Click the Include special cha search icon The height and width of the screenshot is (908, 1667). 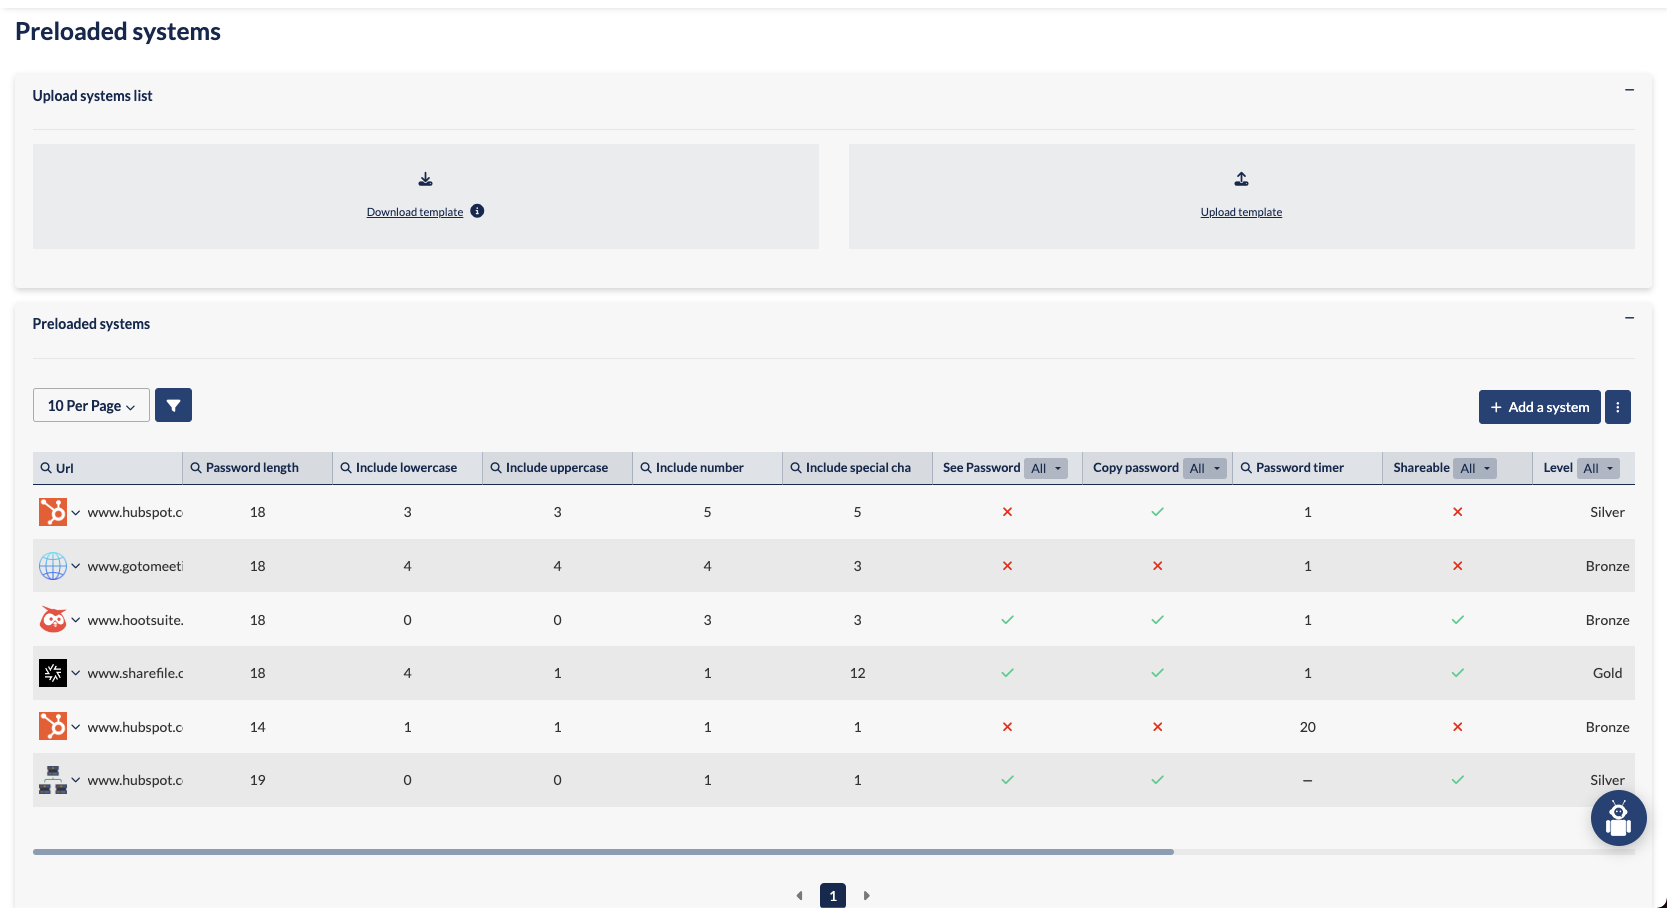tap(796, 468)
